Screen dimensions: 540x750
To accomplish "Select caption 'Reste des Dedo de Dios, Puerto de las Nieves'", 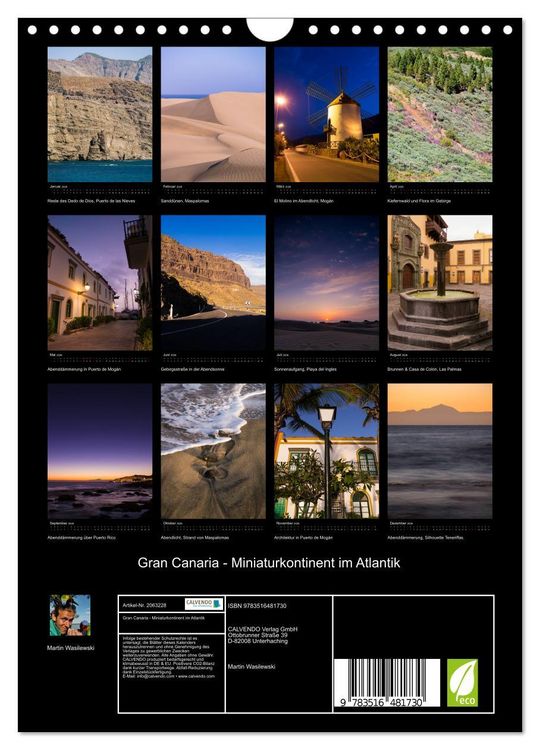I will click(91, 201).
